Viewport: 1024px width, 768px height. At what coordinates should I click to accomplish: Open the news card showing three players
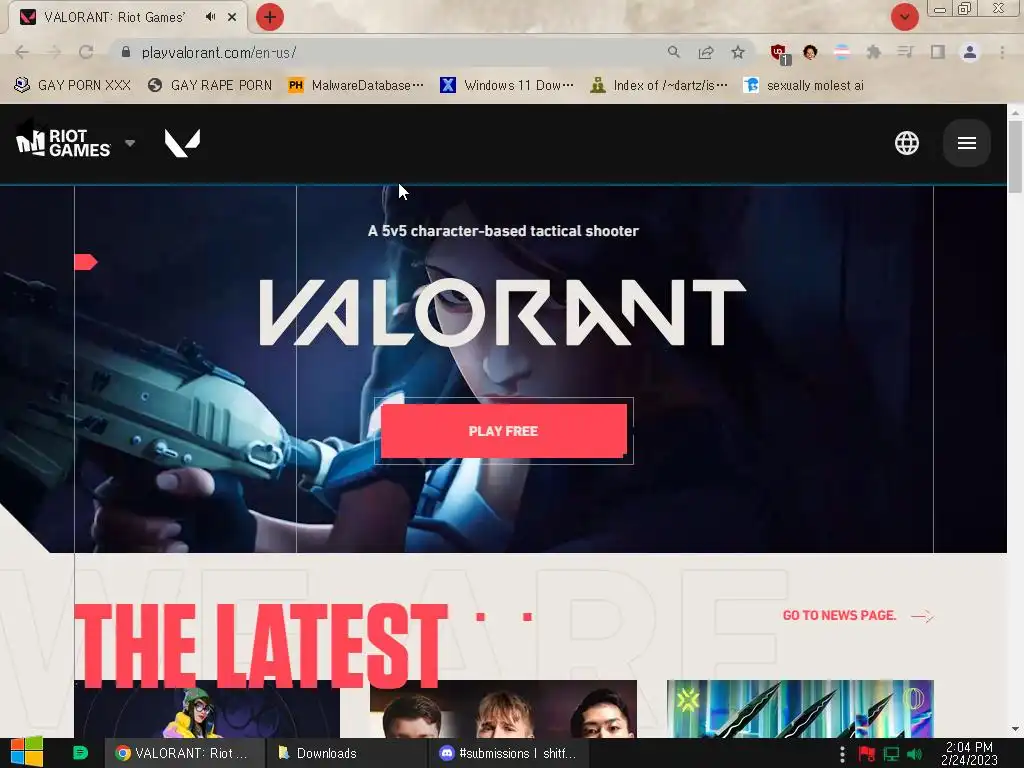503,709
